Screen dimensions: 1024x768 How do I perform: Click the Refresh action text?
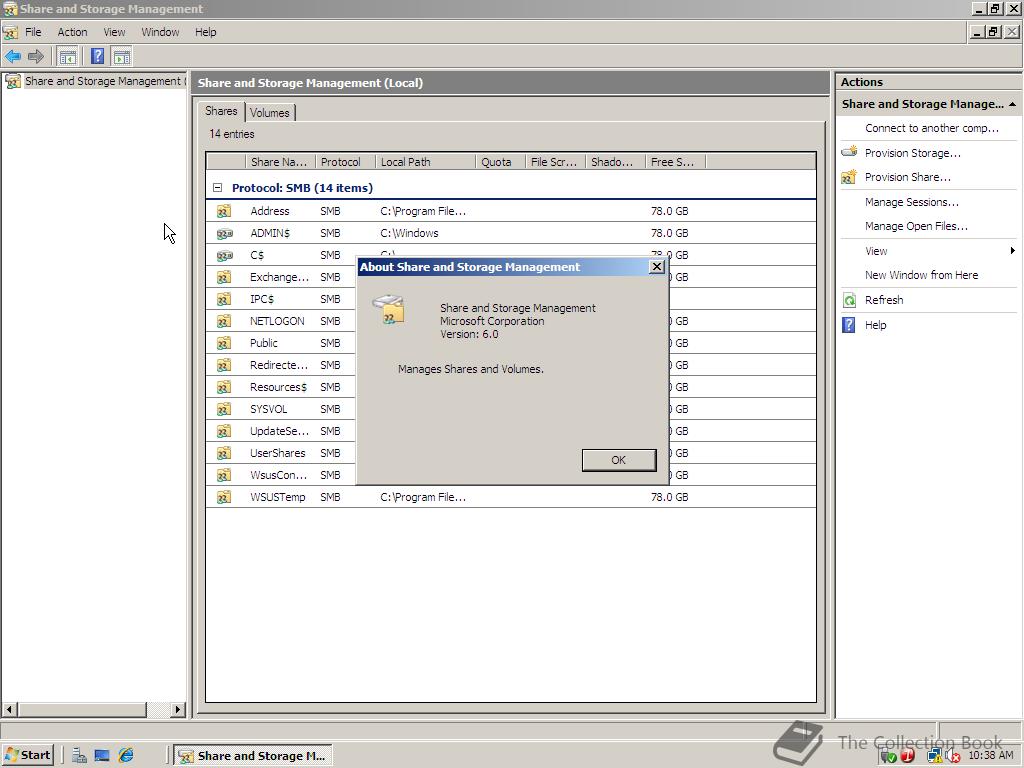(884, 300)
